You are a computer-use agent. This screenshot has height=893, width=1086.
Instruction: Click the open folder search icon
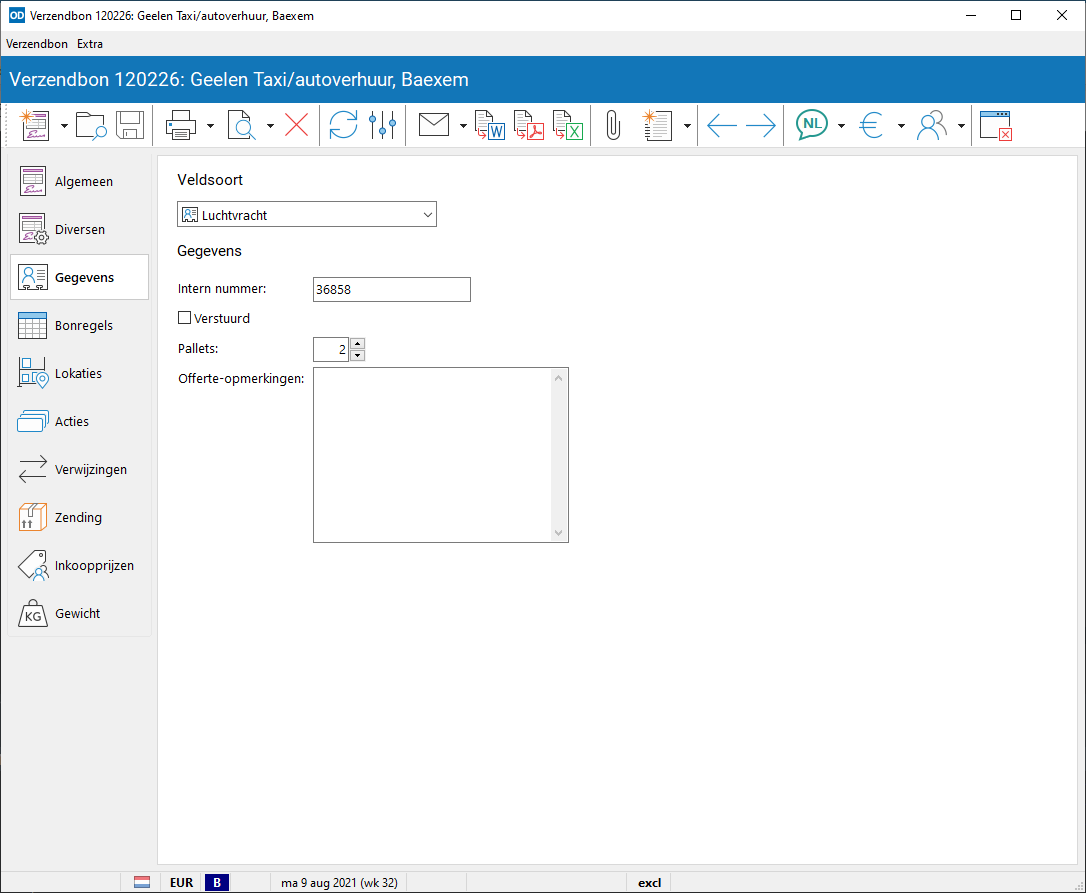click(91, 125)
